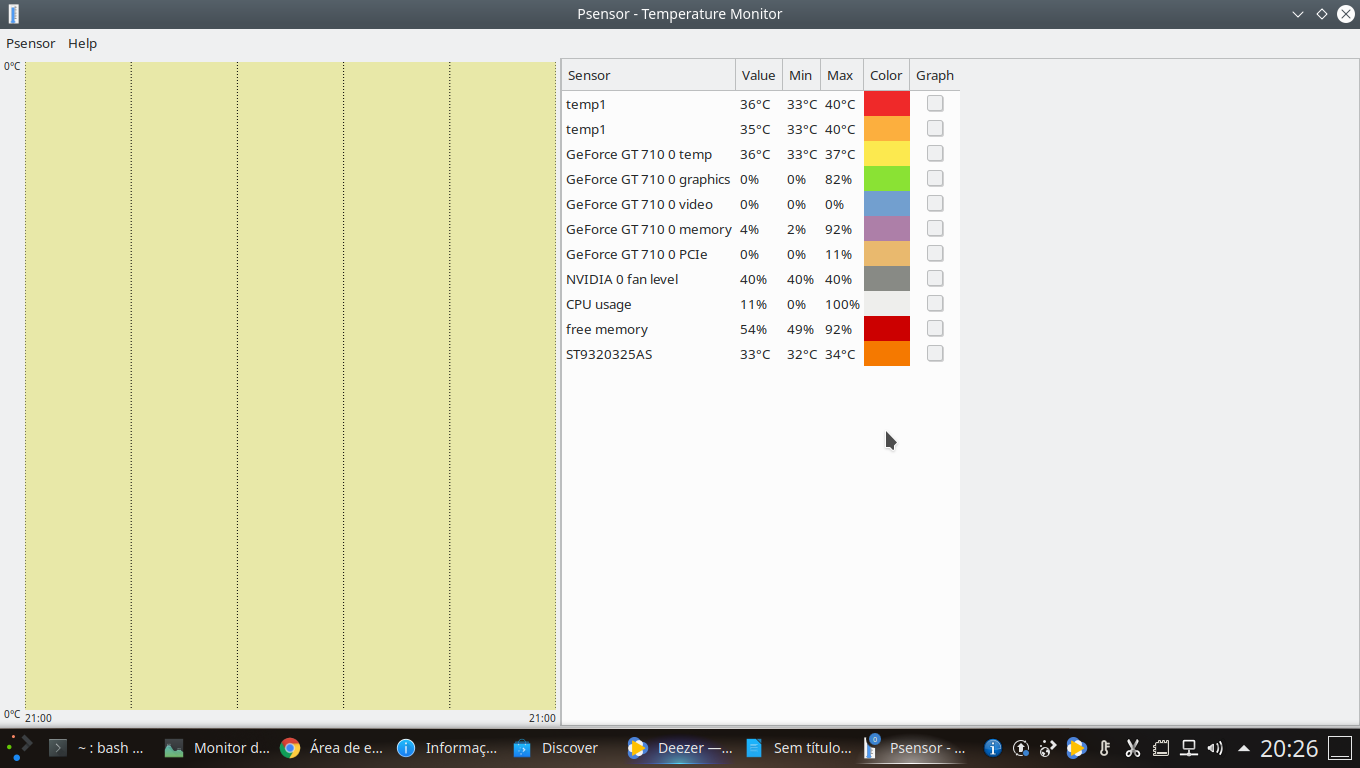Click the purple swatch for GeForce GT 710 0 memory
Viewport: 1360px width, 768px height.
pyautogui.click(x=887, y=229)
